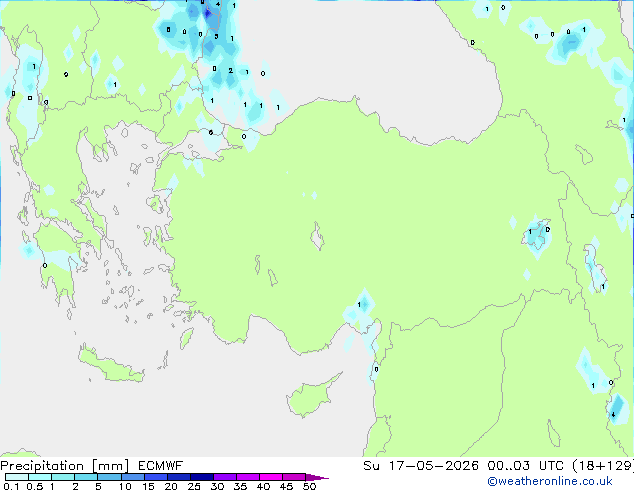The height and width of the screenshot is (490, 634).
Task: Click the '(18+129)' forecast run label
Action: 602,466
